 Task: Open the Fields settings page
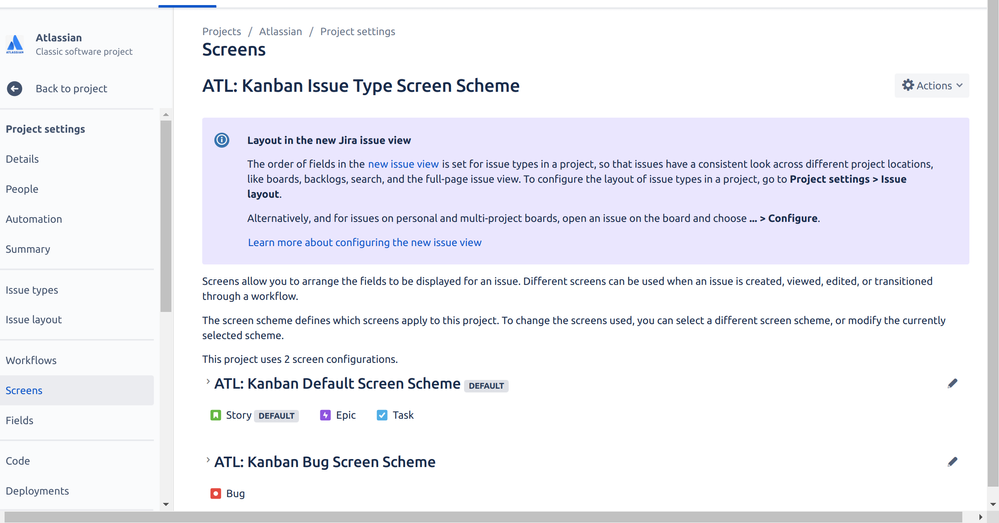click(x=20, y=420)
